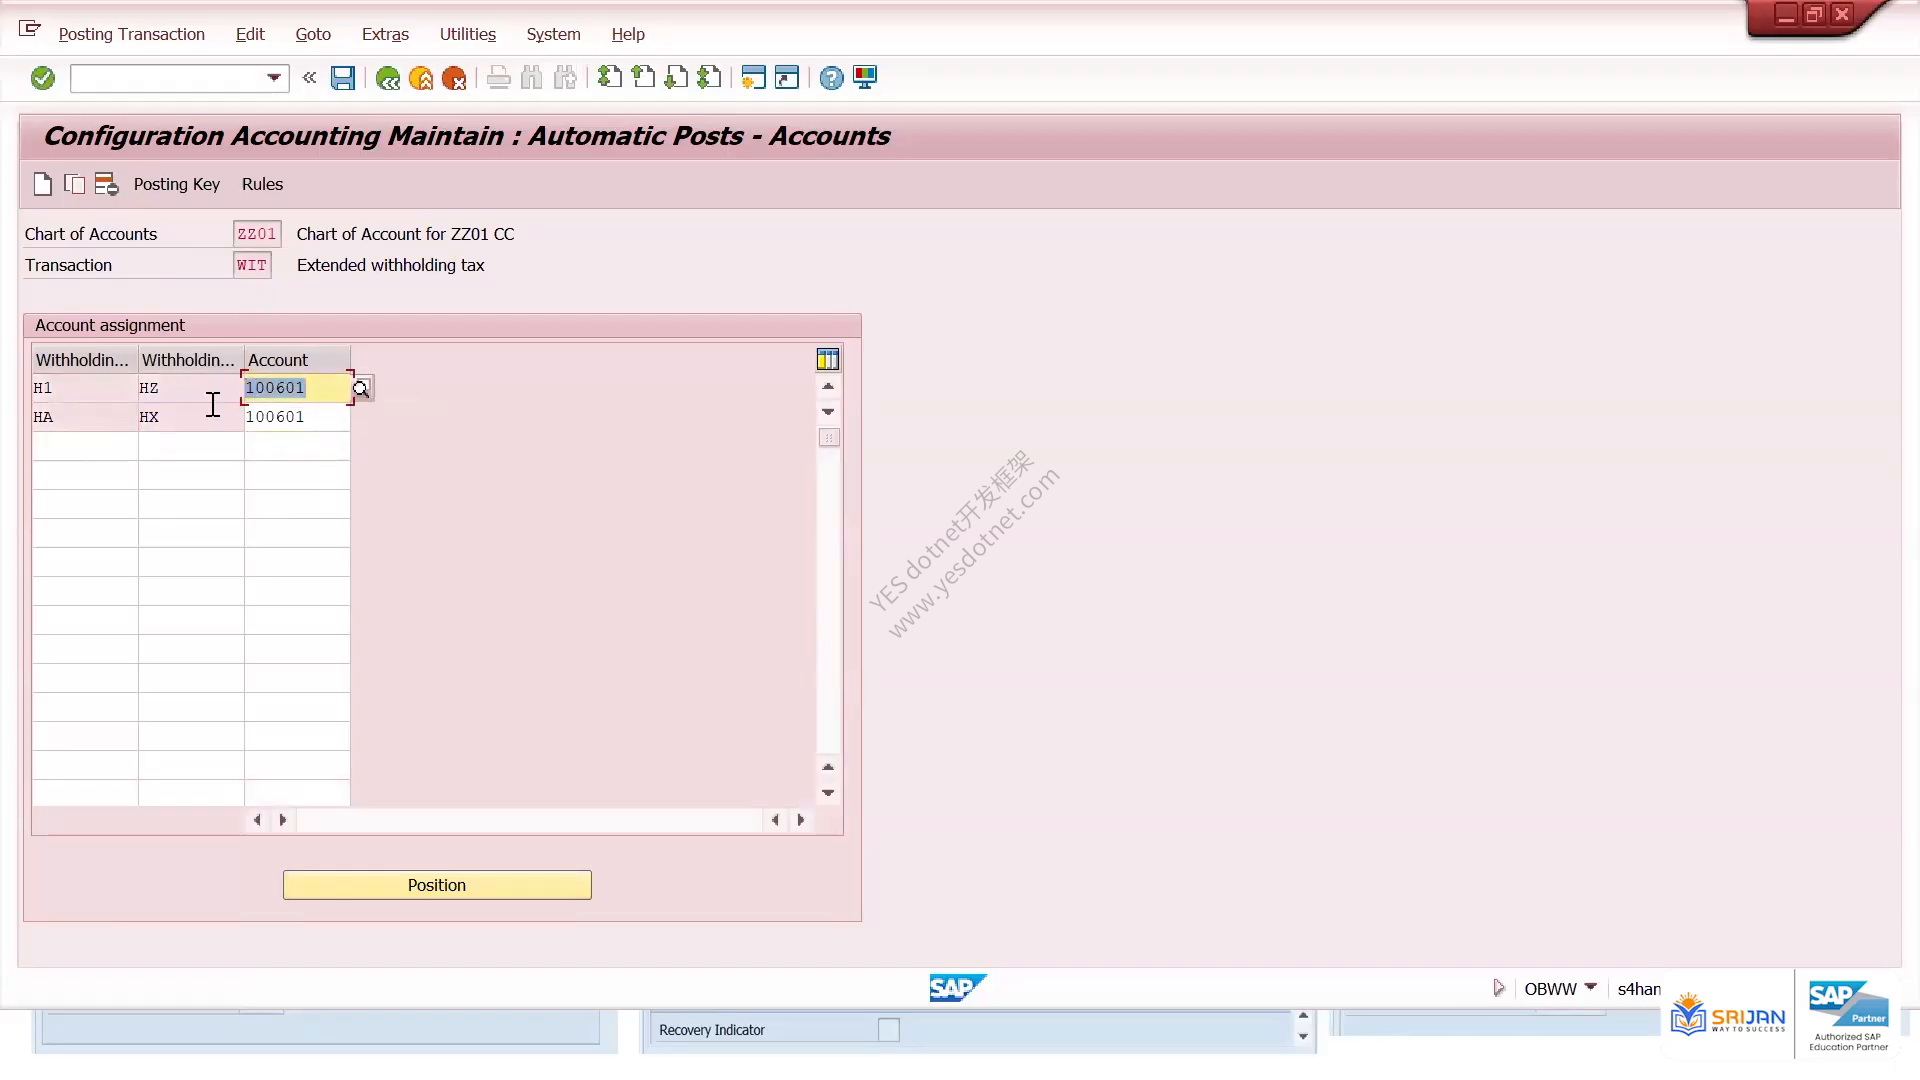Screen dimensions: 1920x1080
Task: Expand the command field dropdown arrow
Action: [x=274, y=78]
